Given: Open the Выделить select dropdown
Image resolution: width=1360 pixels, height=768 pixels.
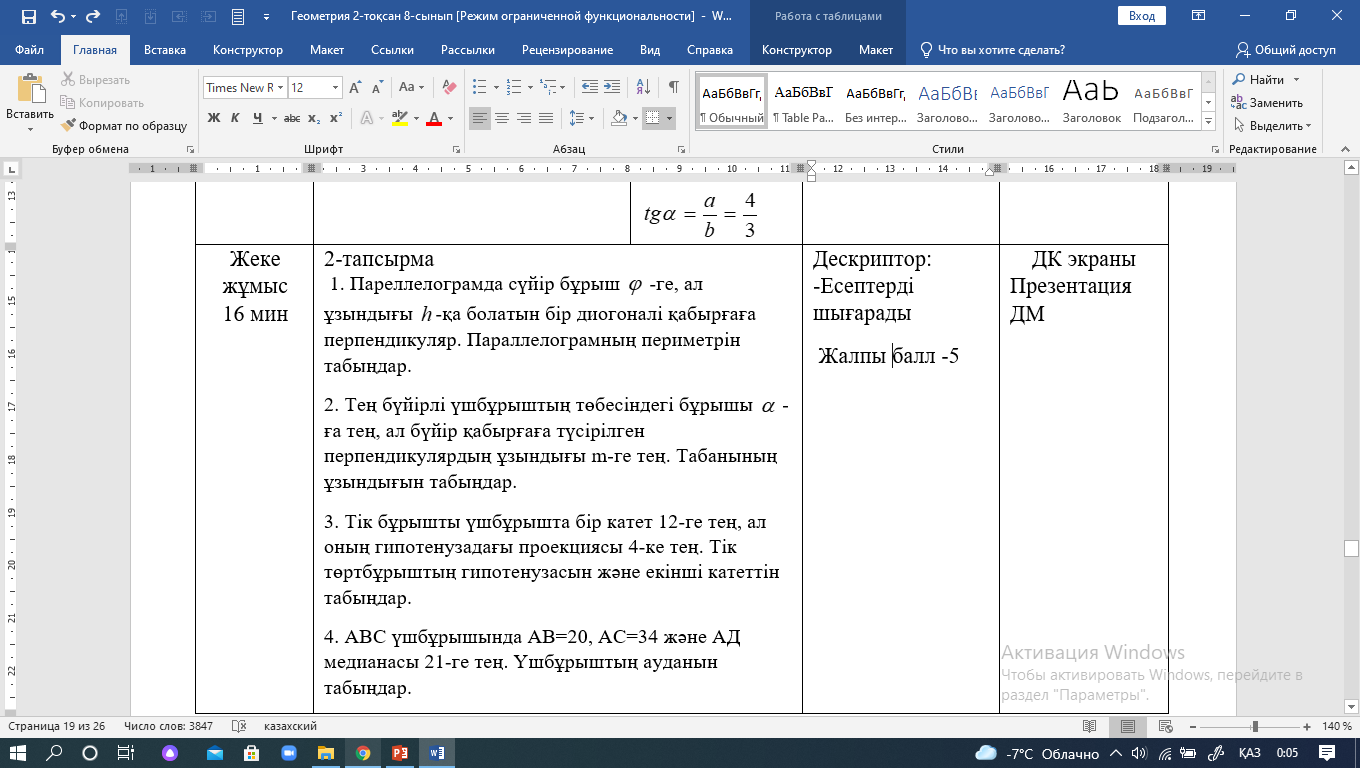Looking at the screenshot, I should (1273, 125).
